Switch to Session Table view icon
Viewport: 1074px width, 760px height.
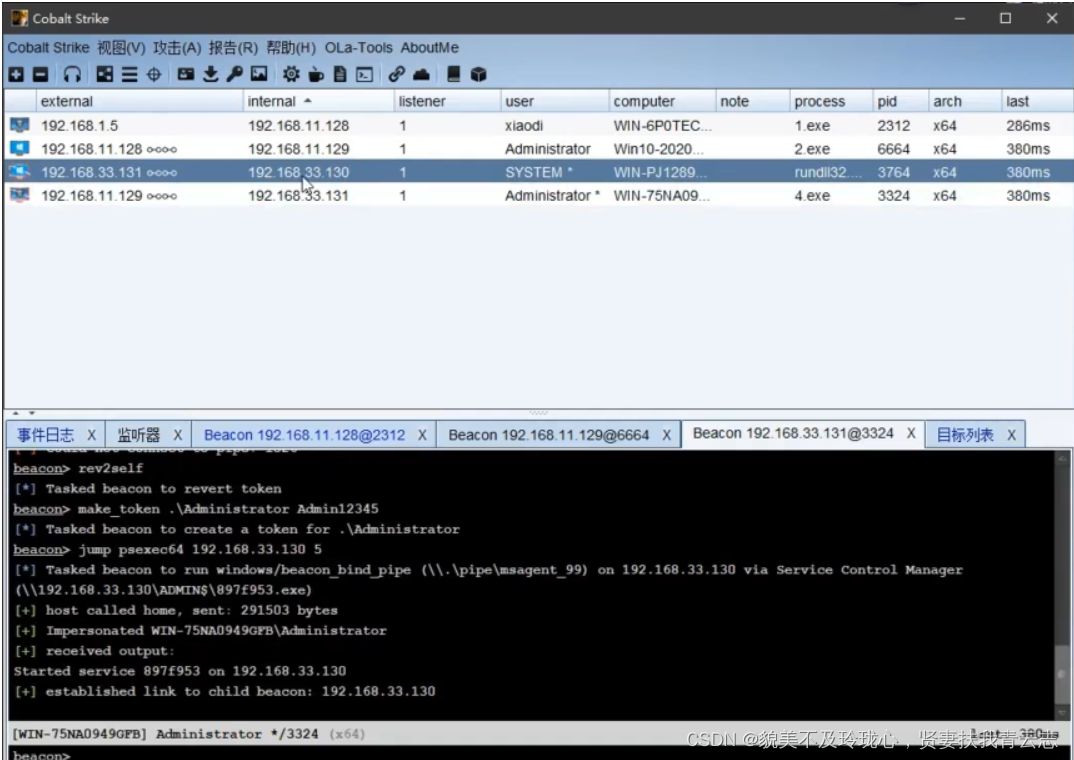(129, 75)
